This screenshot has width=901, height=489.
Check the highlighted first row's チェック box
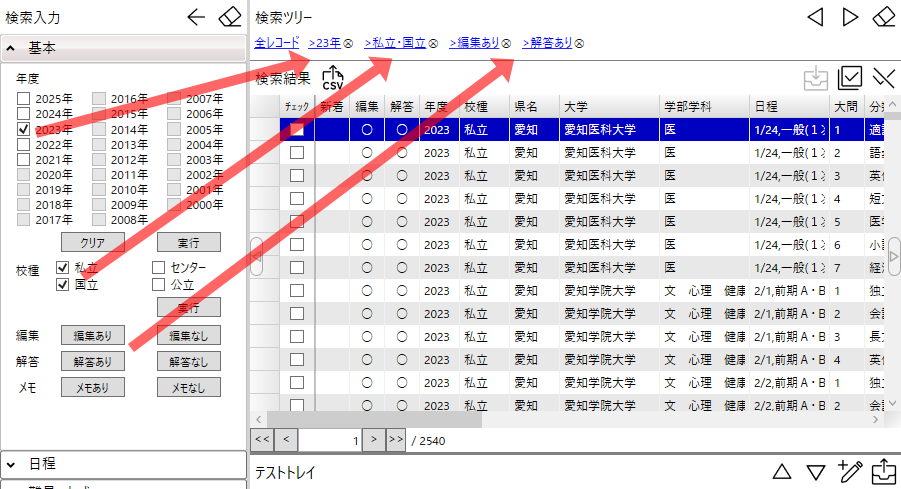[x=297, y=130]
